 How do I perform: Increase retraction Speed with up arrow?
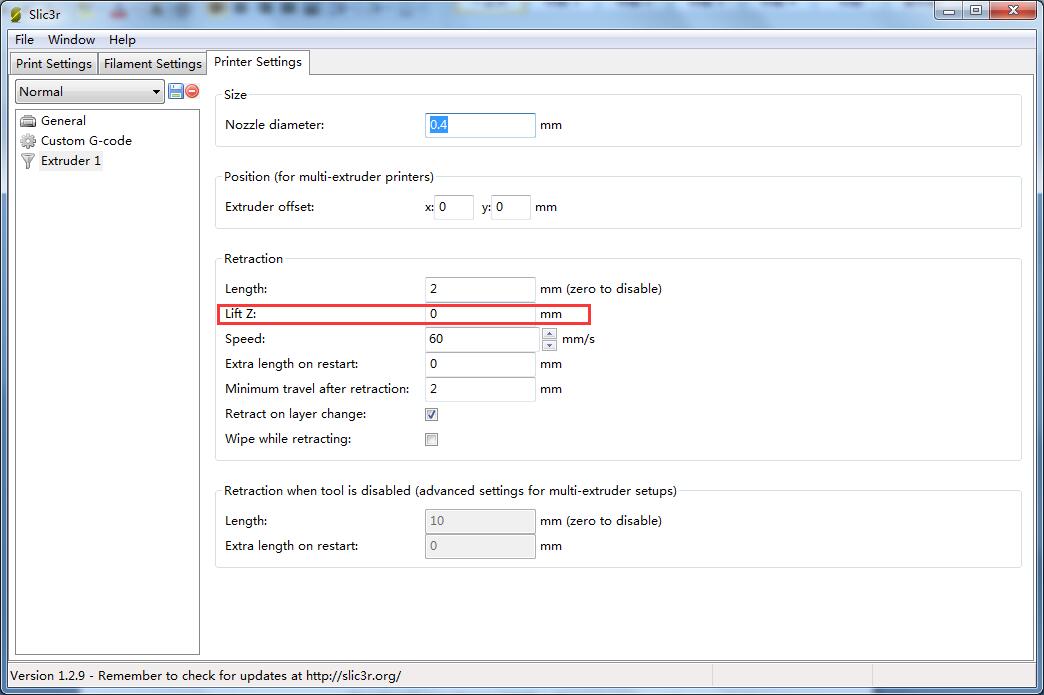coord(549,334)
